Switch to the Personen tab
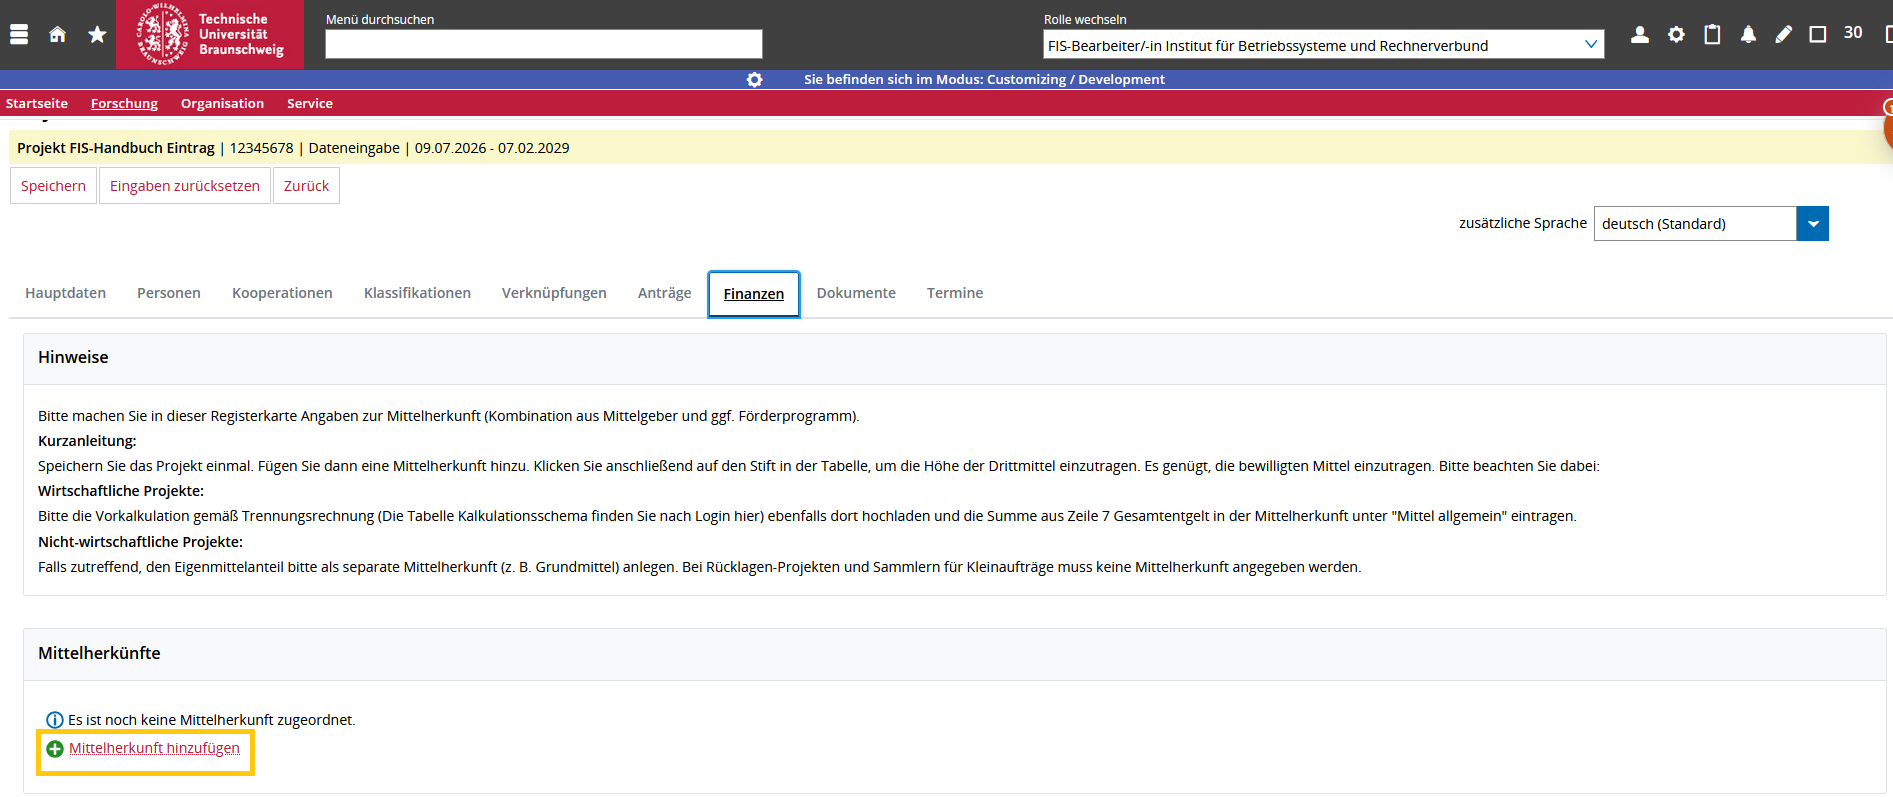Screen dimensions: 1893x797 click(x=169, y=293)
